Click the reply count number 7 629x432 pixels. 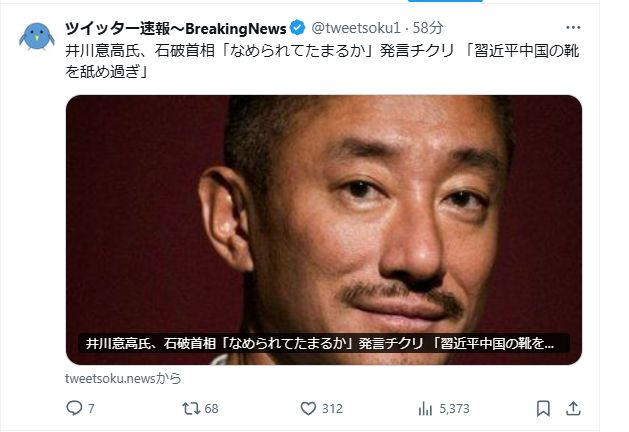[91, 409]
